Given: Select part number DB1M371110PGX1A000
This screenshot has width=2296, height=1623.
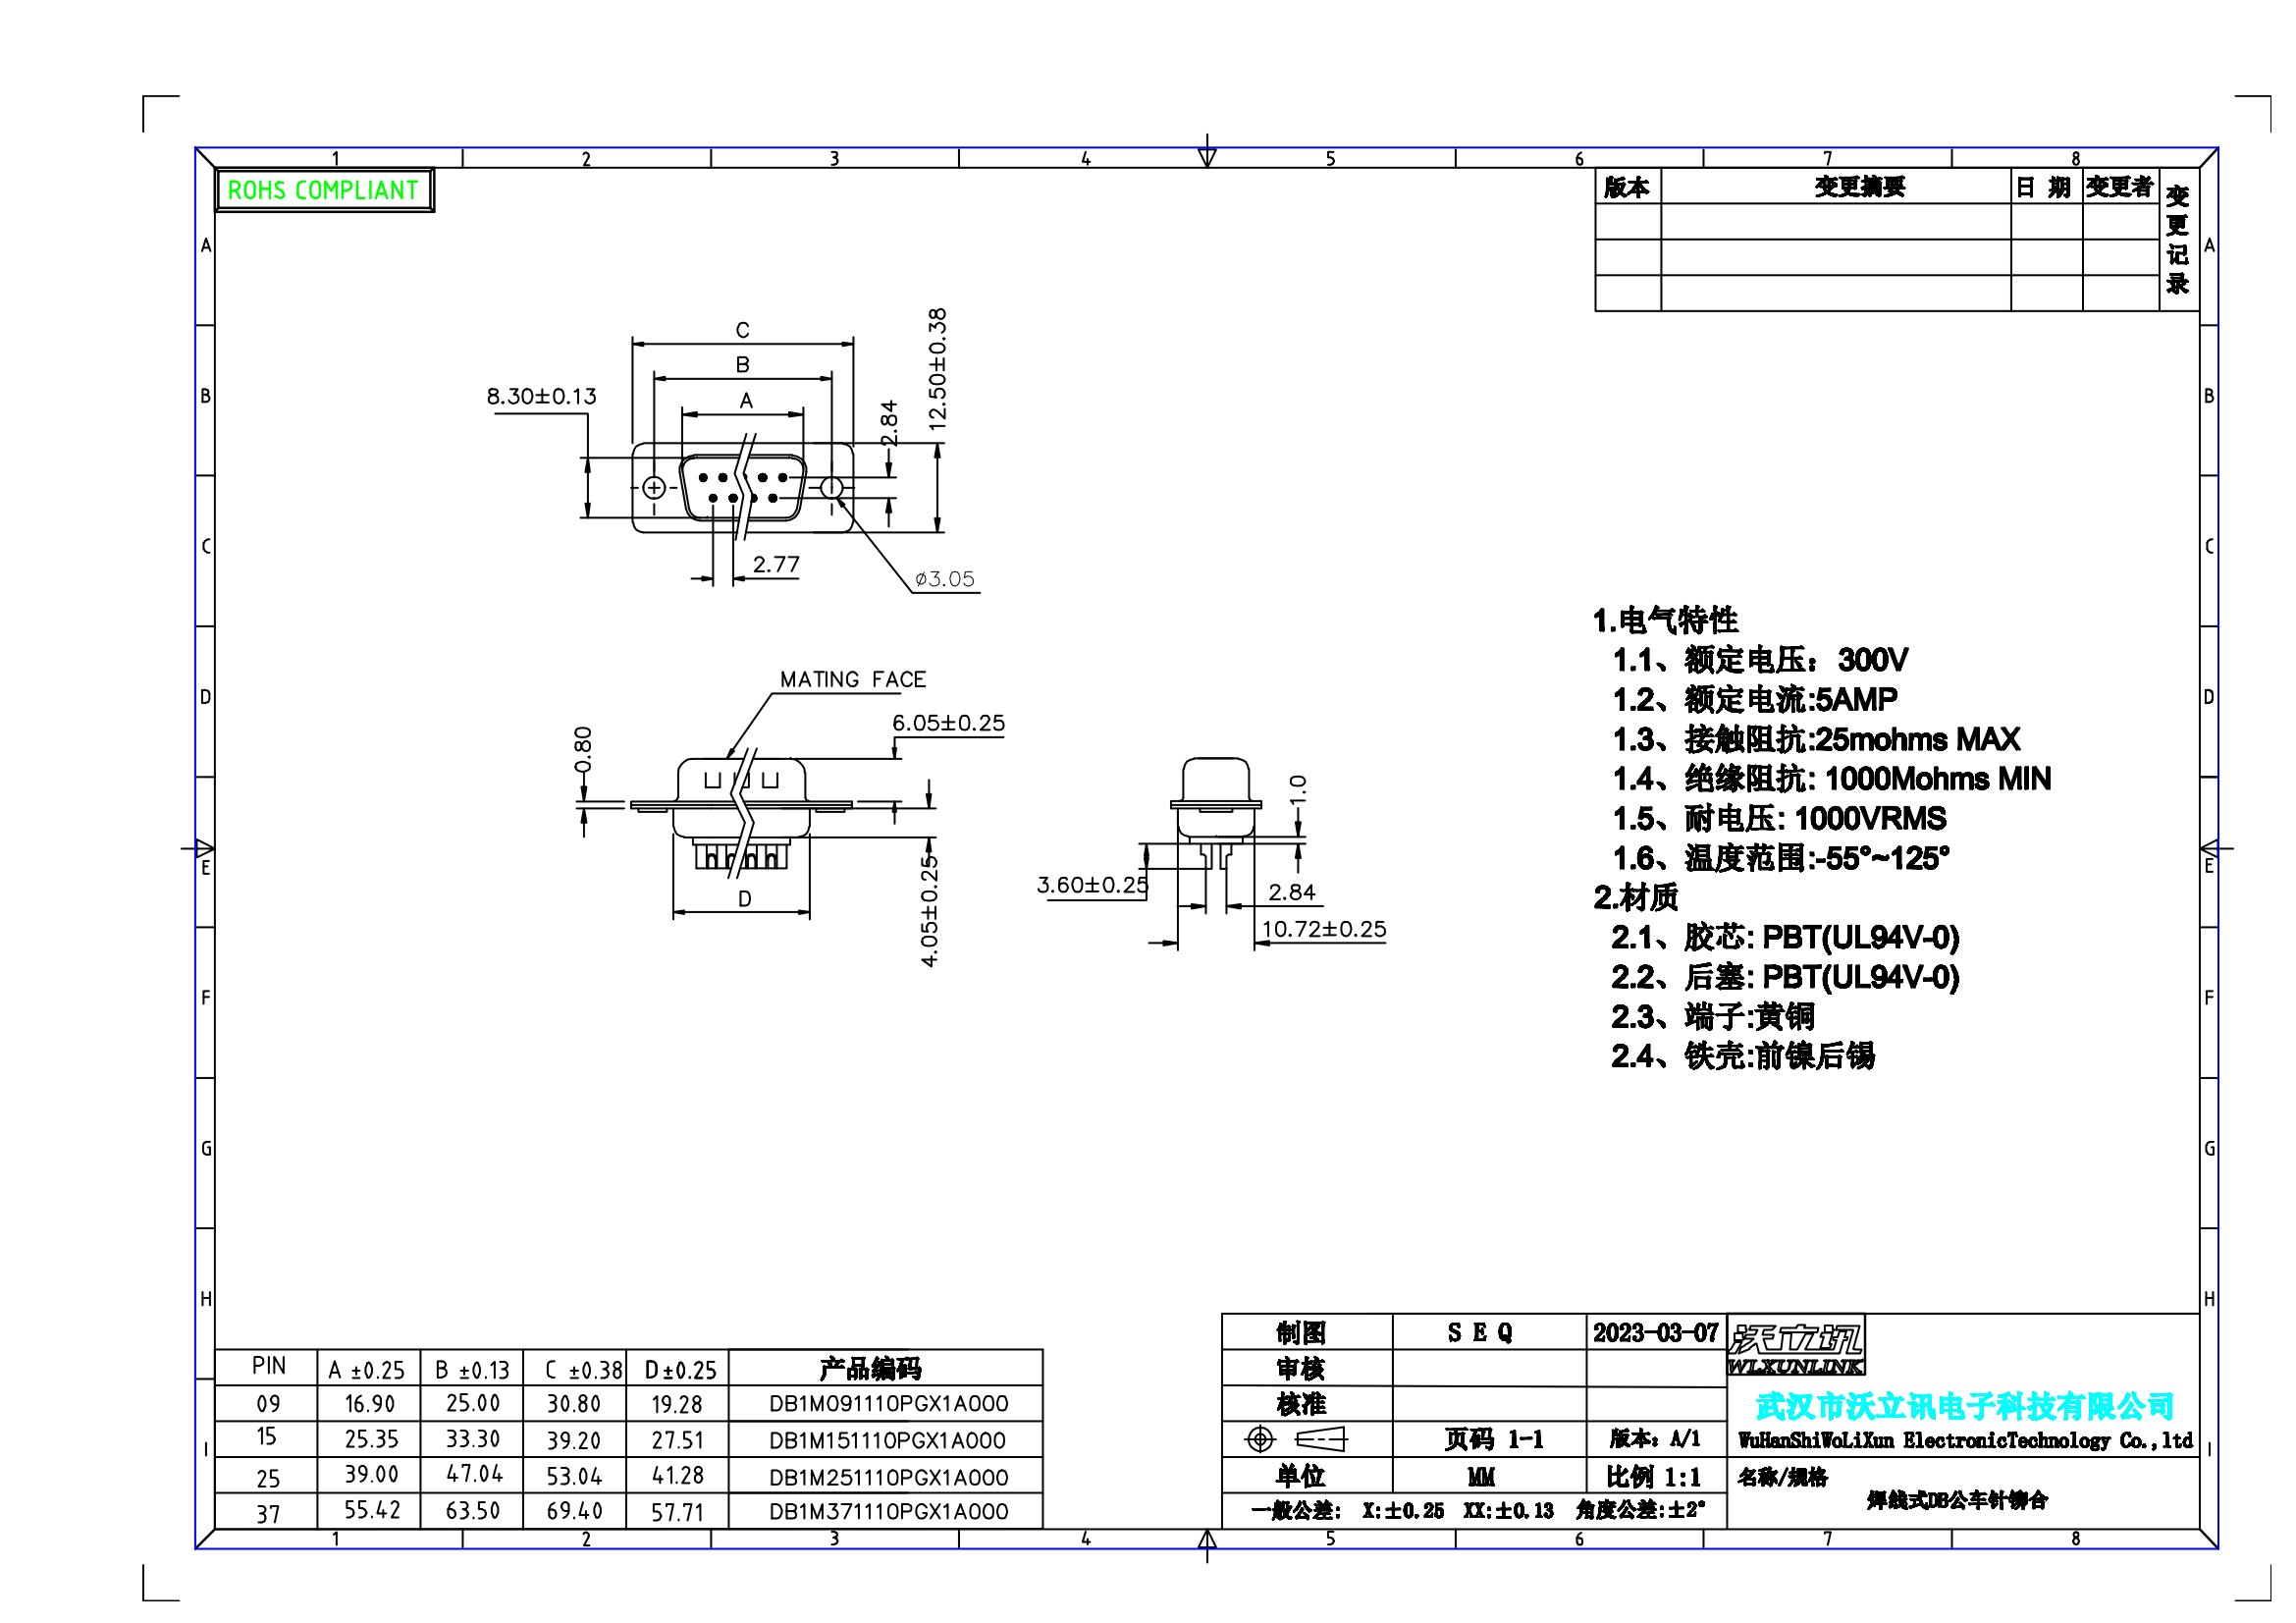Looking at the screenshot, I should pos(888,1512).
